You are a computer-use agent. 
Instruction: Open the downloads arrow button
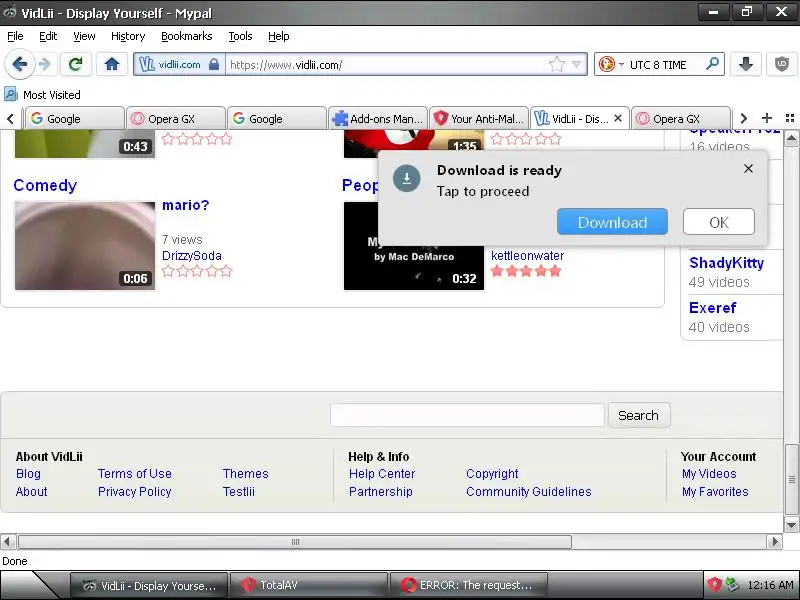click(x=745, y=64)
